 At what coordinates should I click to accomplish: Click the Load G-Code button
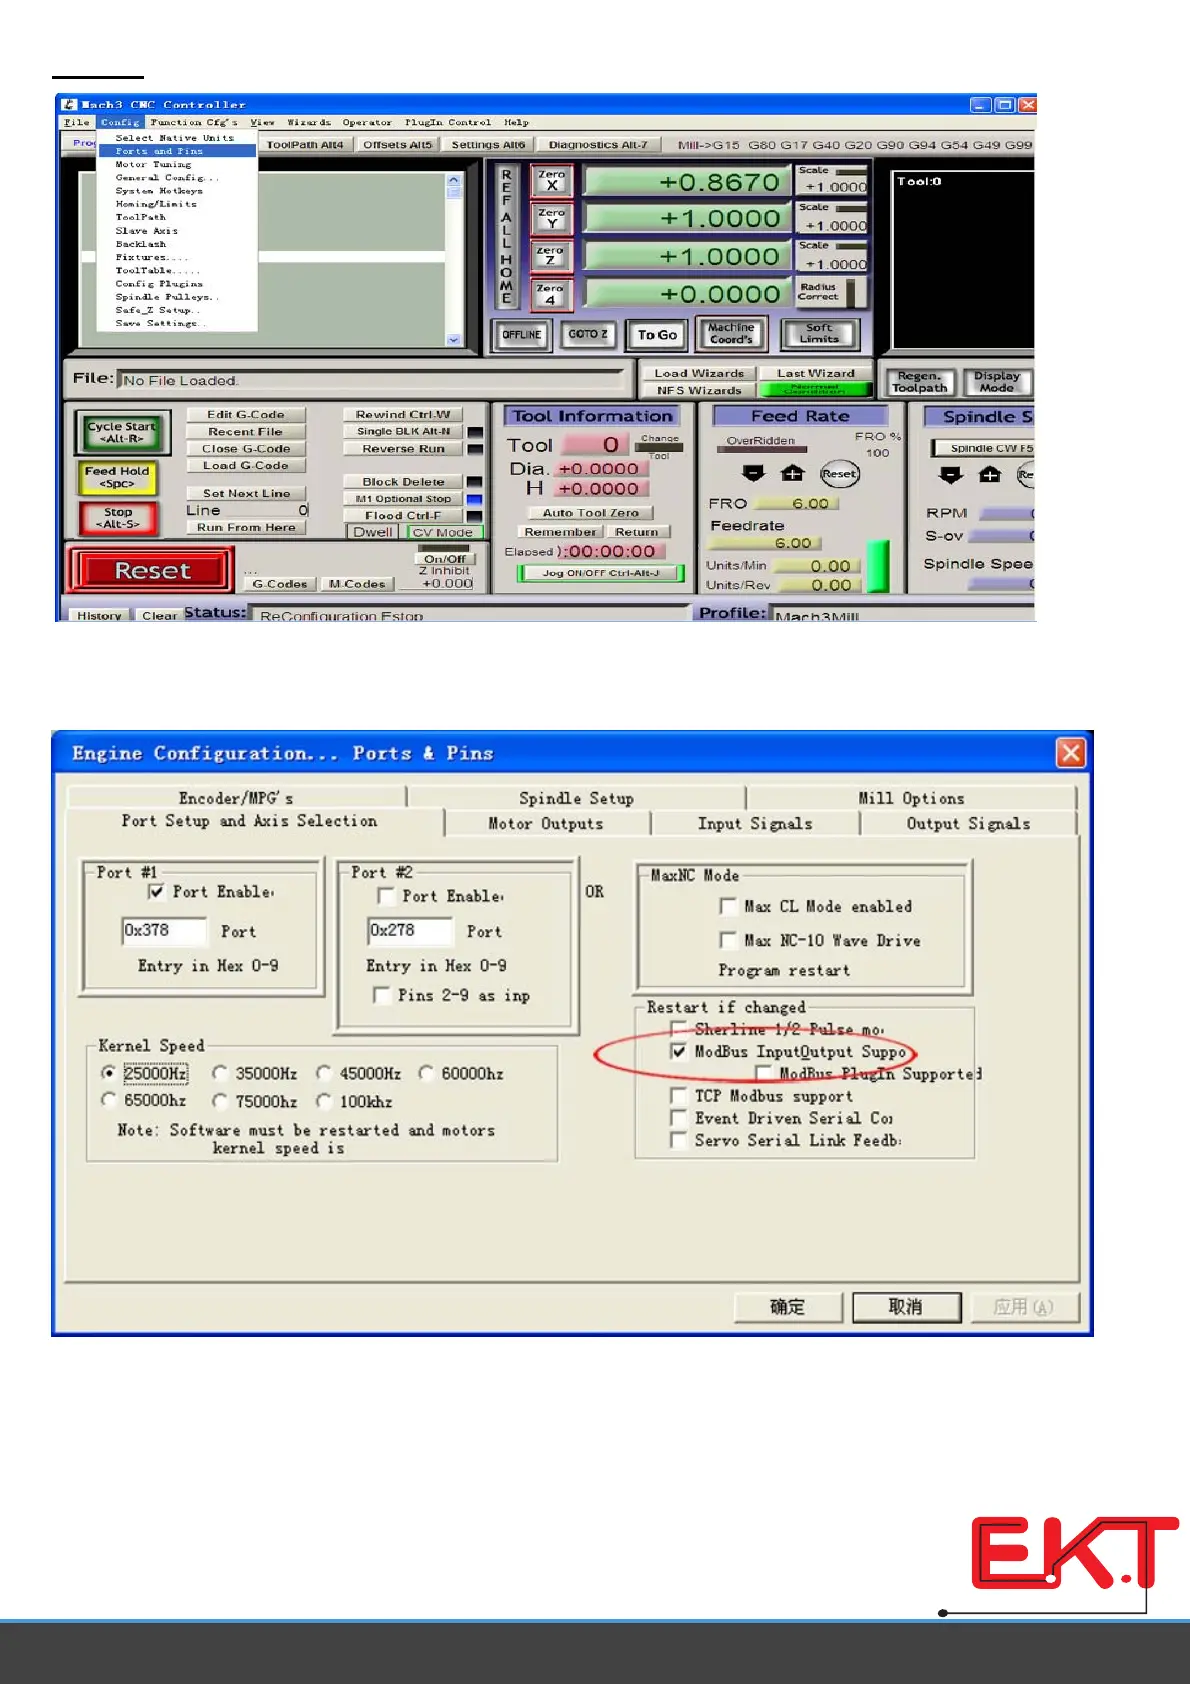[246, 465]
